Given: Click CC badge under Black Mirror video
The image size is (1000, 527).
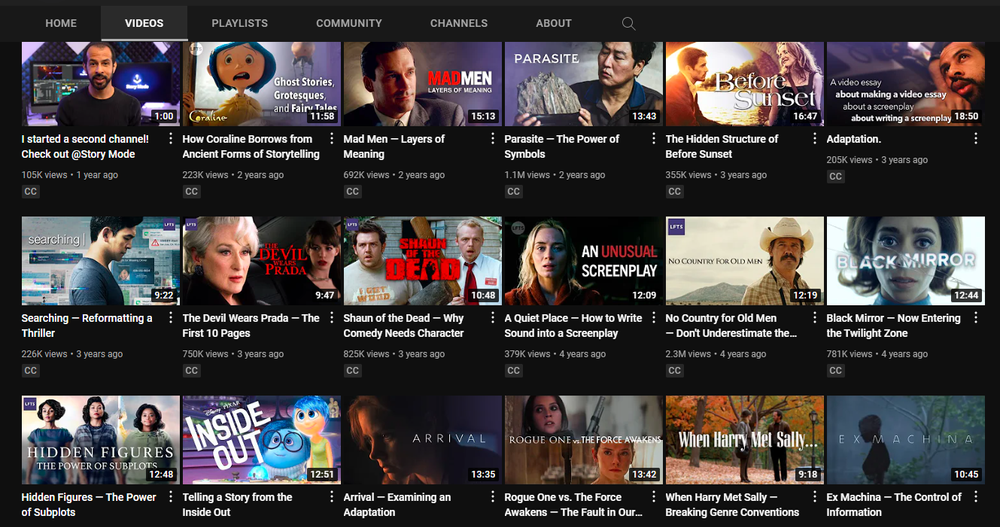Looking at the screenshot, I should (x=835, y=371).
